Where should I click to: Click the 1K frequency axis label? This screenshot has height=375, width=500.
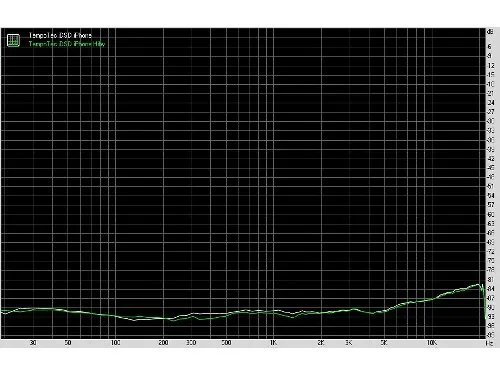[273, 343]
